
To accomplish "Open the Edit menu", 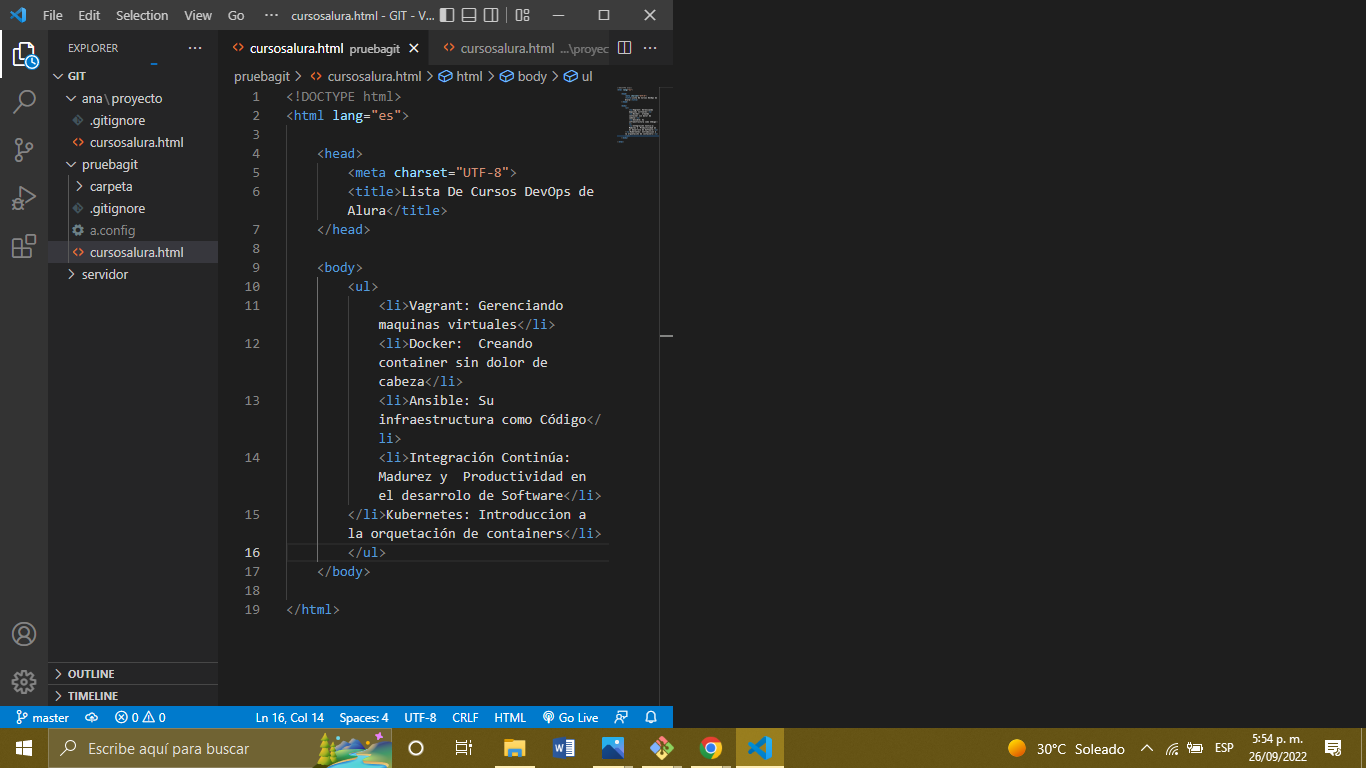I will click(89, 15).
